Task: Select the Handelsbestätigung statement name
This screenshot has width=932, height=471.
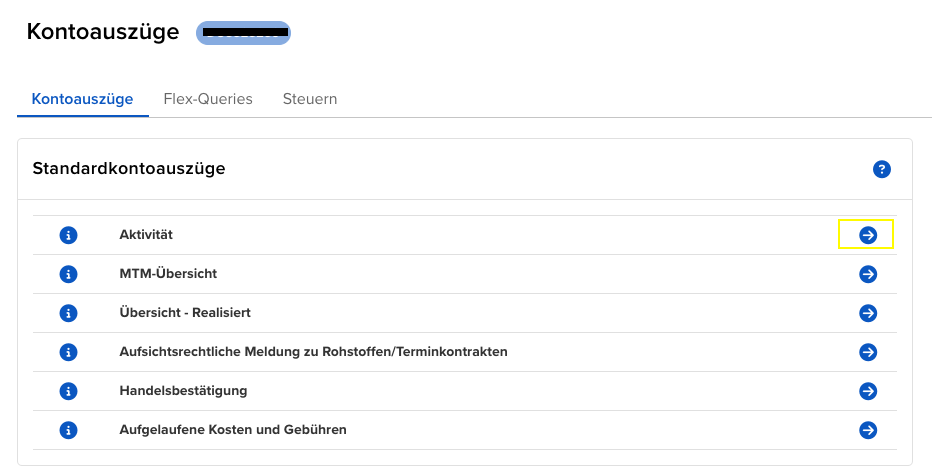Action: (x=183, y=391)
